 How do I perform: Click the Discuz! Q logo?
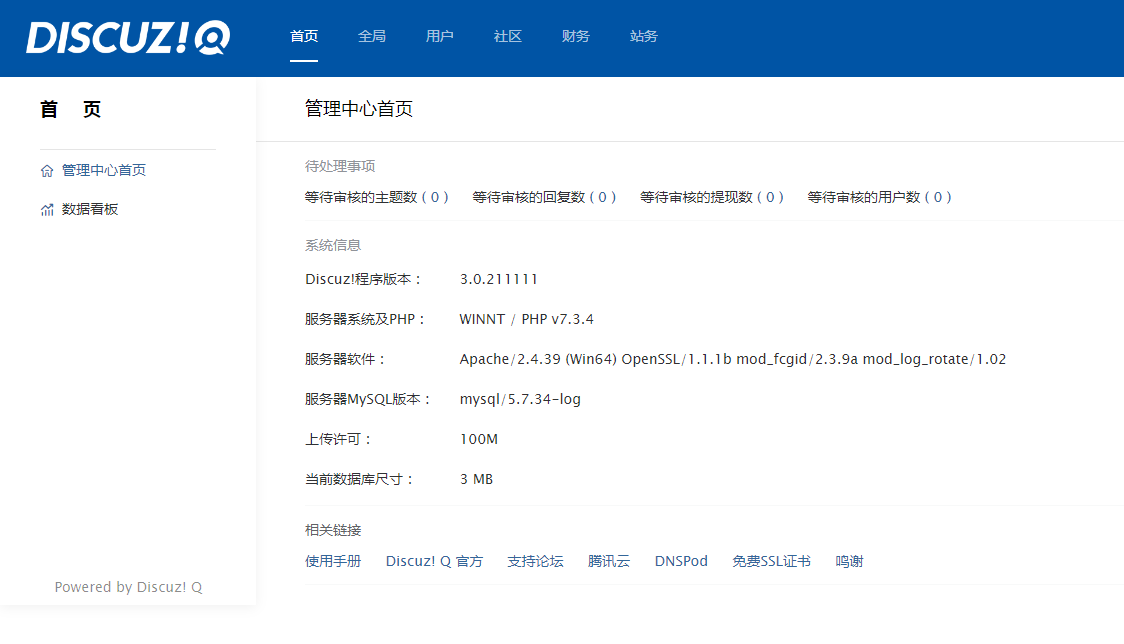128,37
